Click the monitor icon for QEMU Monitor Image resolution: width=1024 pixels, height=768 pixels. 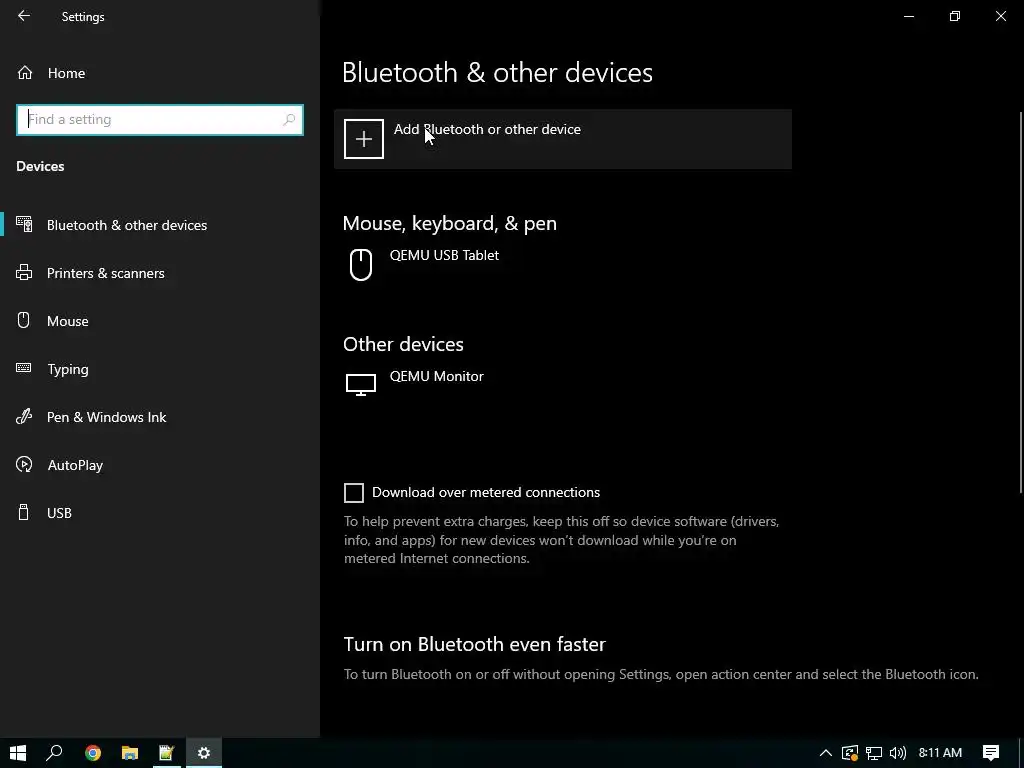[360, 385]
